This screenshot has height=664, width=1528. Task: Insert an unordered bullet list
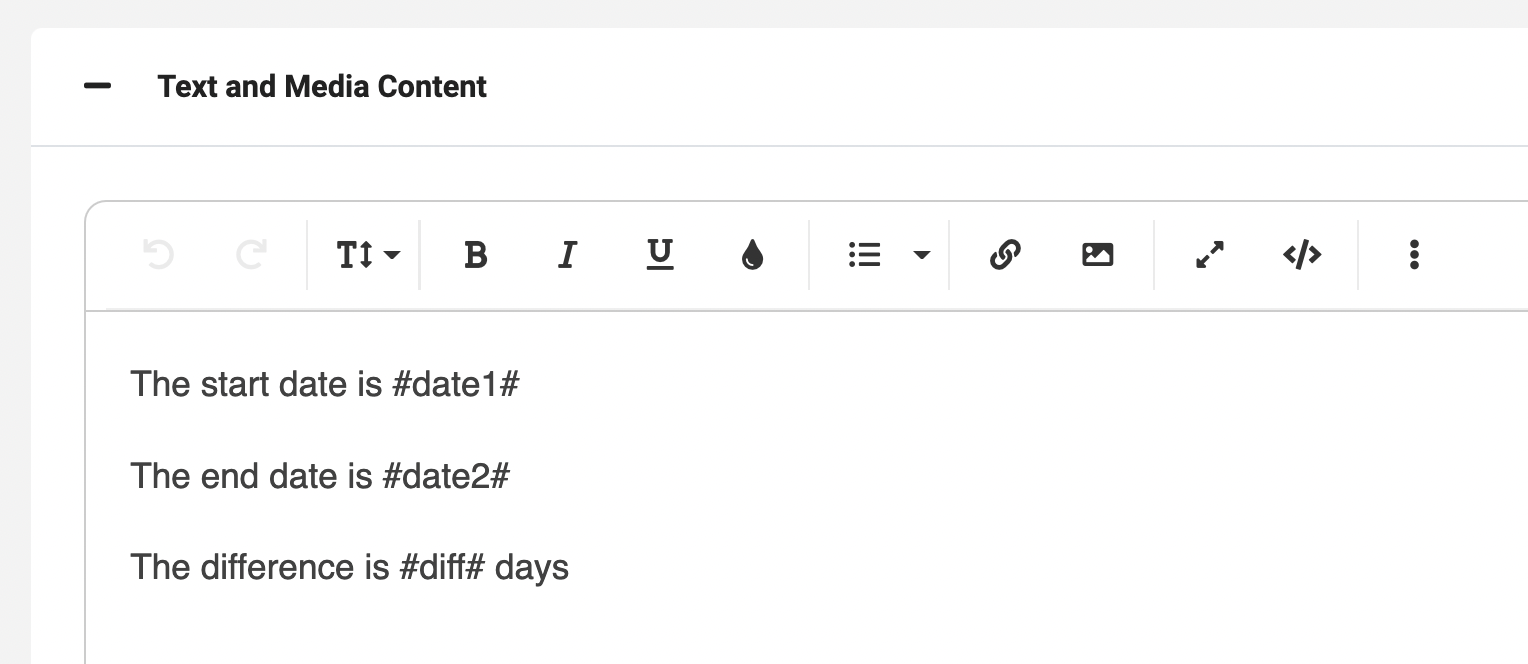click(x=864, y=255)
